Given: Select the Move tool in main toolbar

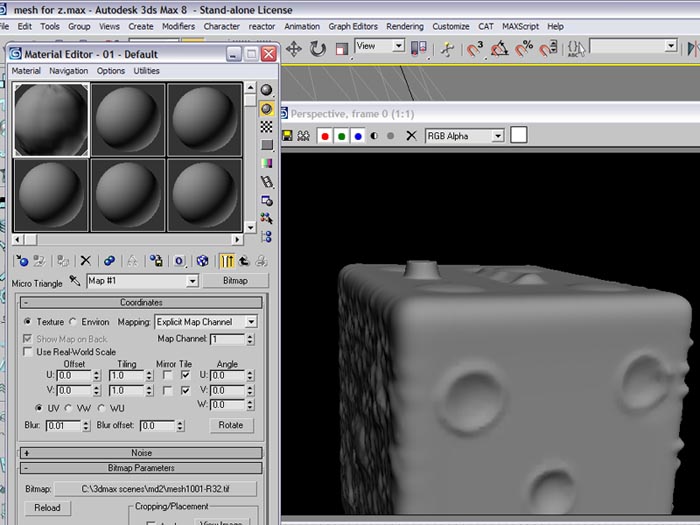Looking at the screenshot, I should (294, 48).
